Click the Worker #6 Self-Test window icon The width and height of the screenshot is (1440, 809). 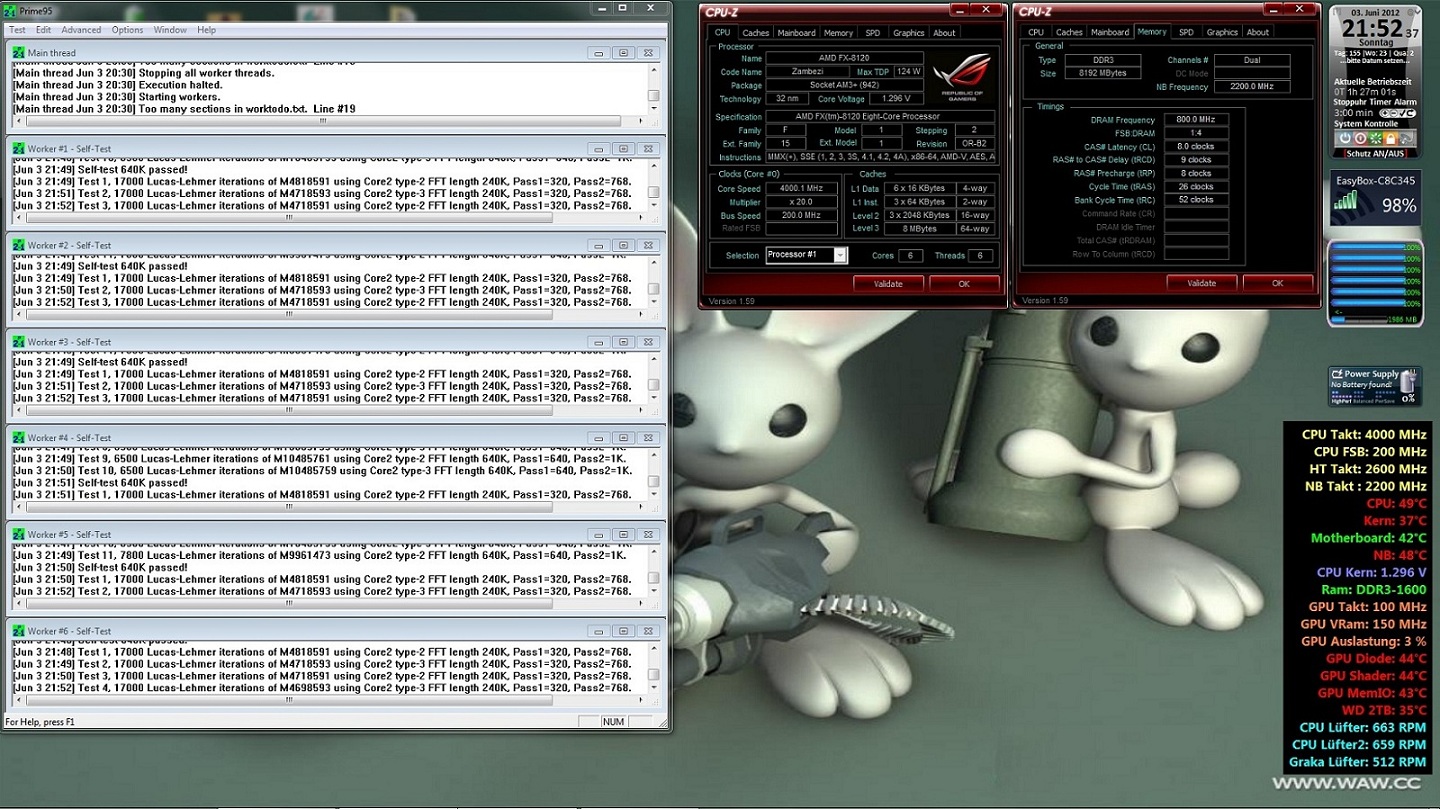[x=19, y=631]
